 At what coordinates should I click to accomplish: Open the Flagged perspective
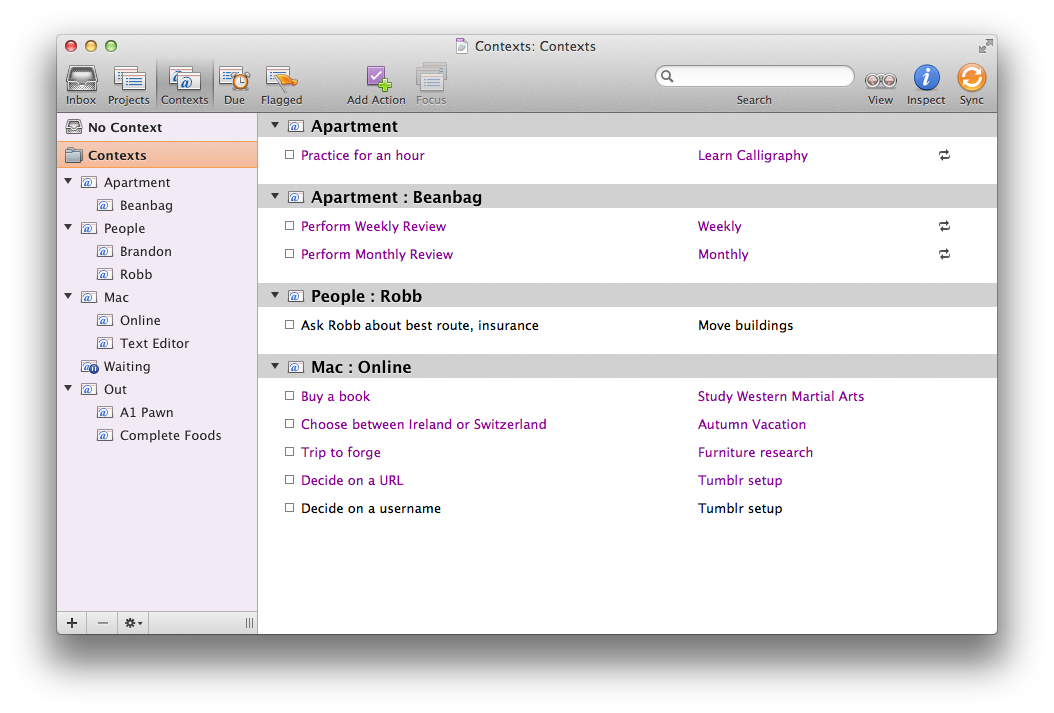point(281,84)
